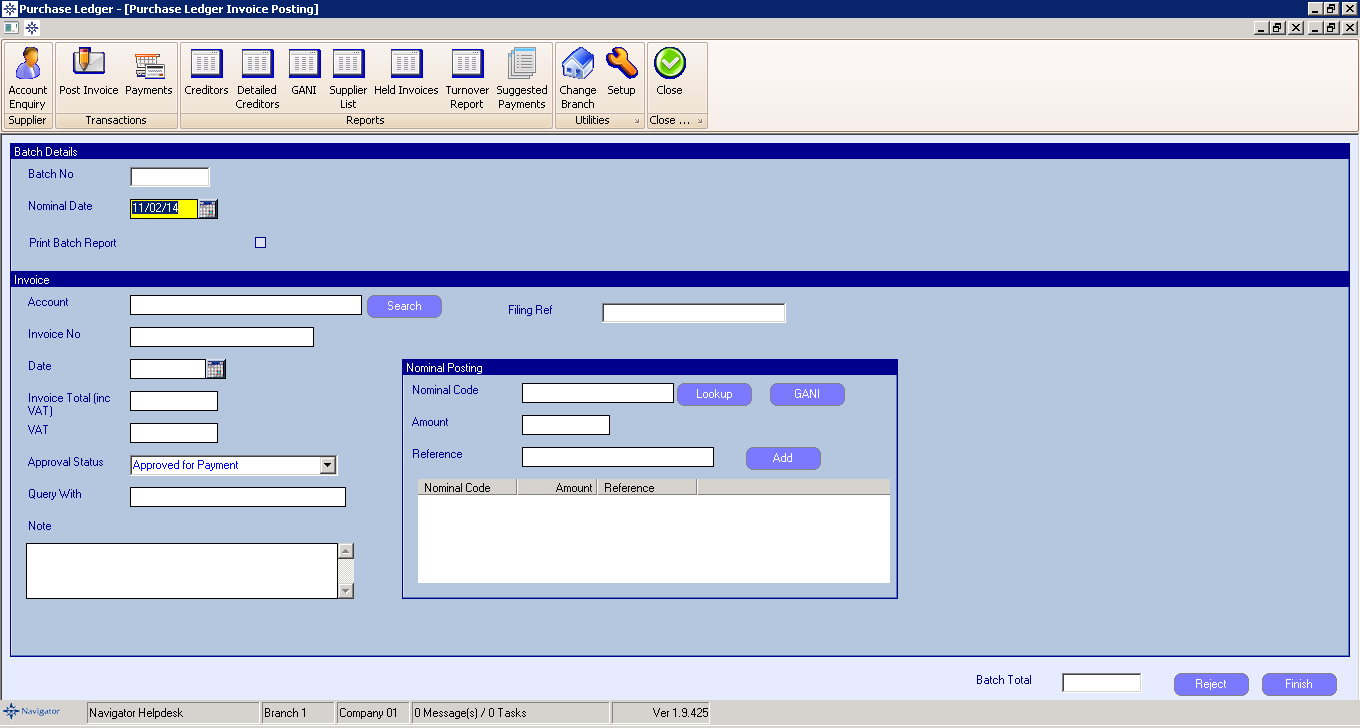This screenshot has width=1360, height=728.
Task: Open calendar picker beside Nominal Date
Action: [x=207, y=209]
